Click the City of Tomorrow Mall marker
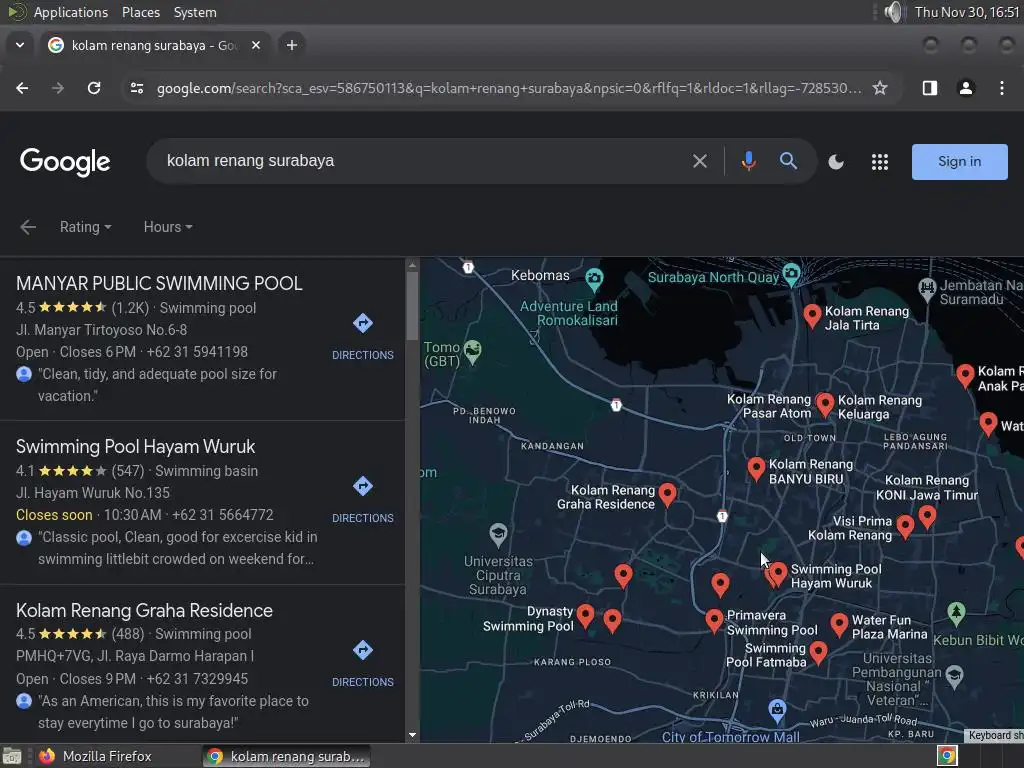Viewport: 1024px width, 768px height. (777, 711)
